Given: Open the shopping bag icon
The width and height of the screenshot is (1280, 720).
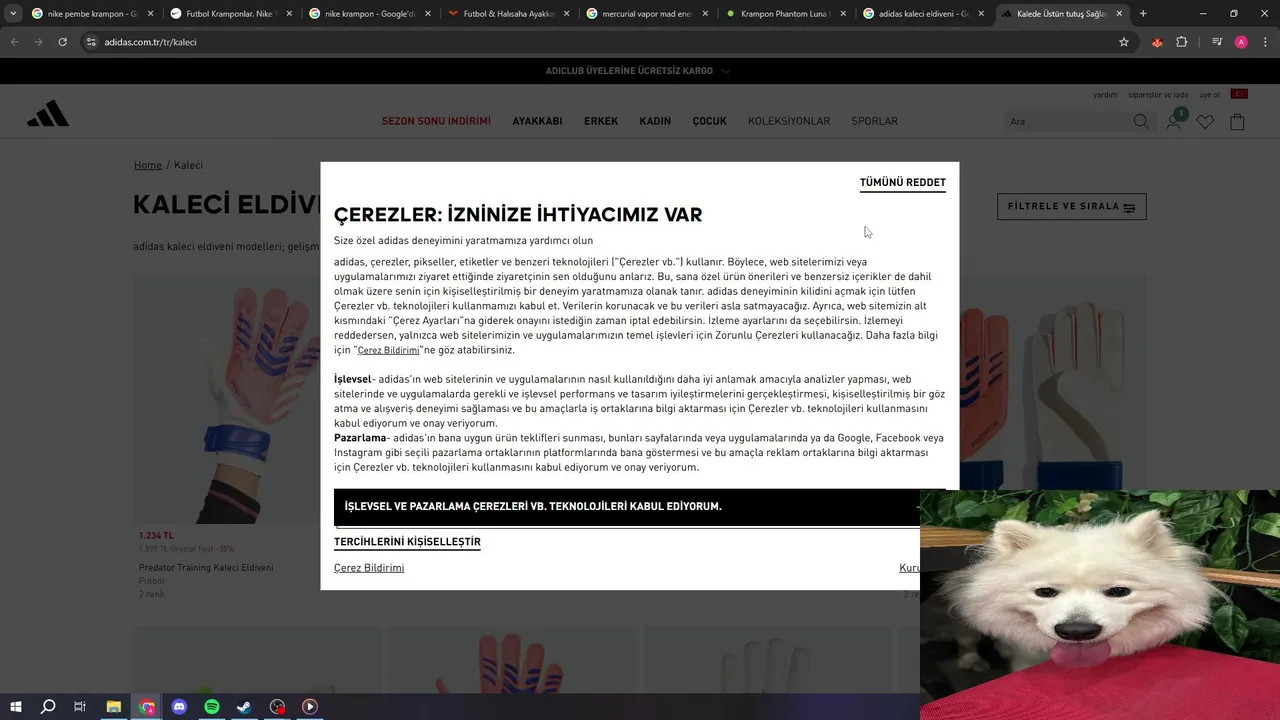Looking at the screenshot, I should tap(1237, 121).
